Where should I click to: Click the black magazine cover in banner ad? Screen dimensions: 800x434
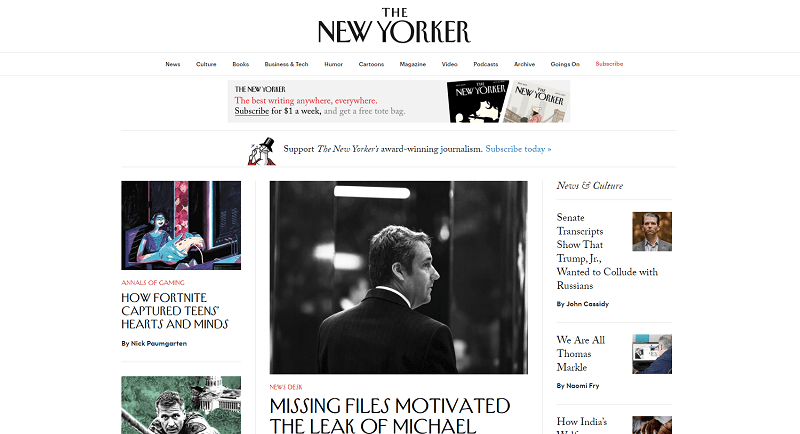click(478, 101)
